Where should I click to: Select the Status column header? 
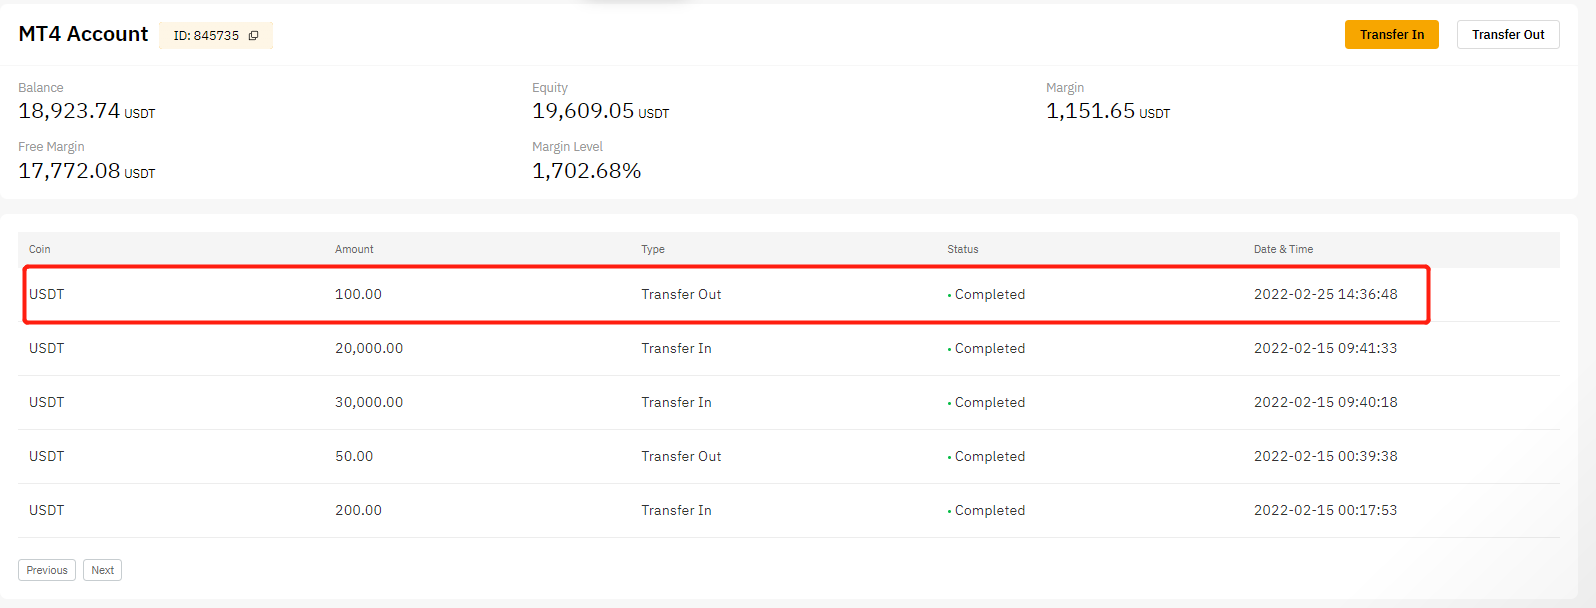click(x=963, y=249)
